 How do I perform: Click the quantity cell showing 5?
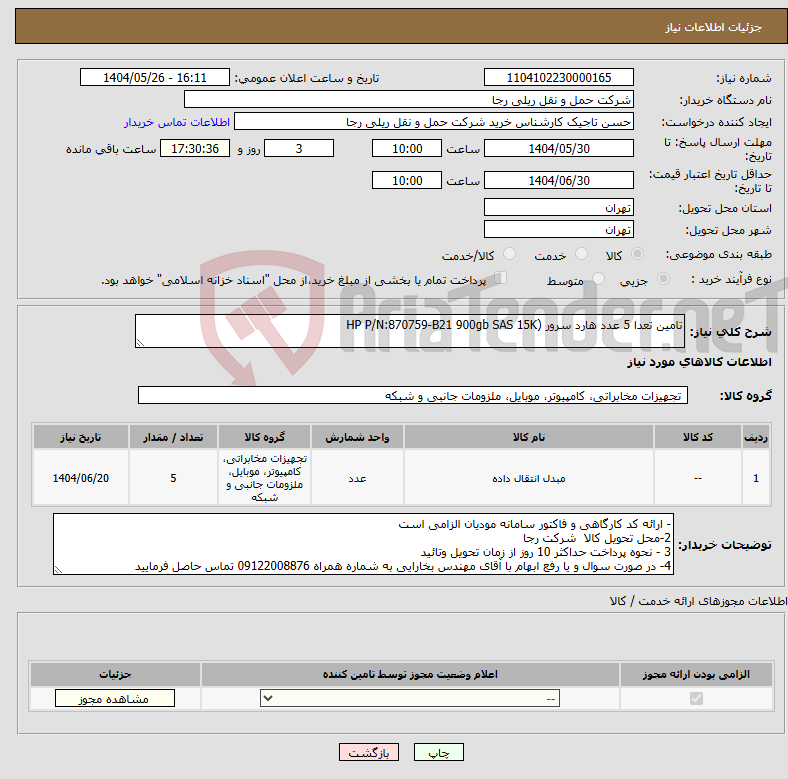point(173,478)
